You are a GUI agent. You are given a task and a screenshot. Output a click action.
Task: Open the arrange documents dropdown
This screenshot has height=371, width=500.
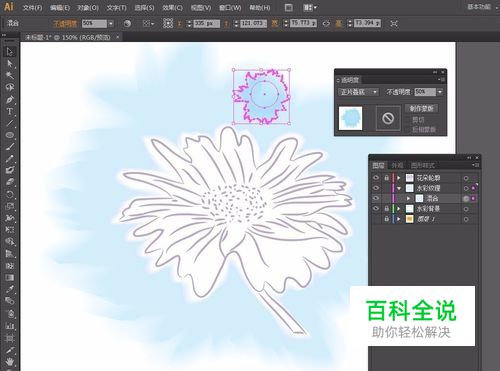coord(310,7)
